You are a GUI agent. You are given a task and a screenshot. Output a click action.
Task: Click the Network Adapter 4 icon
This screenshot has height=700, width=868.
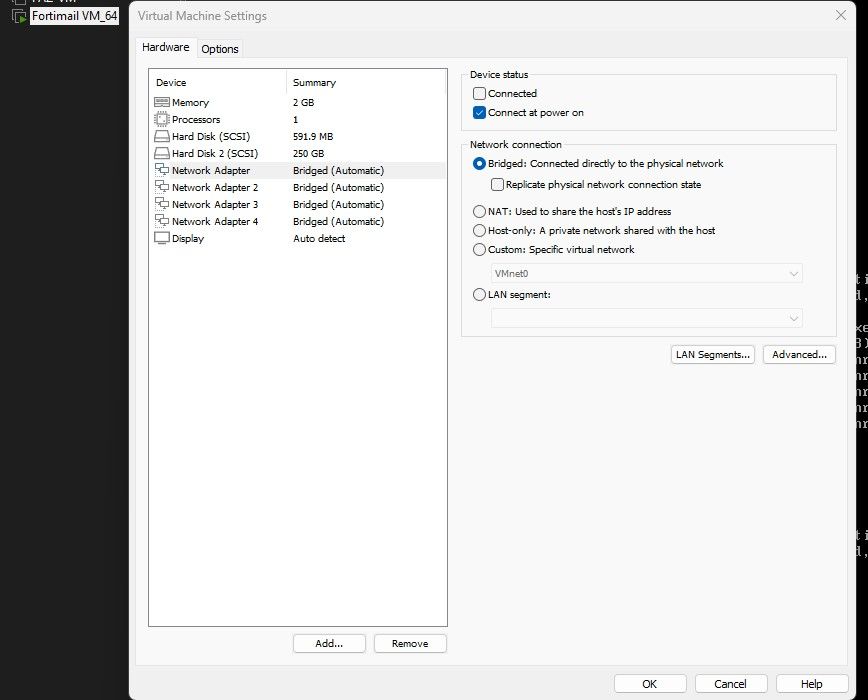162,221
